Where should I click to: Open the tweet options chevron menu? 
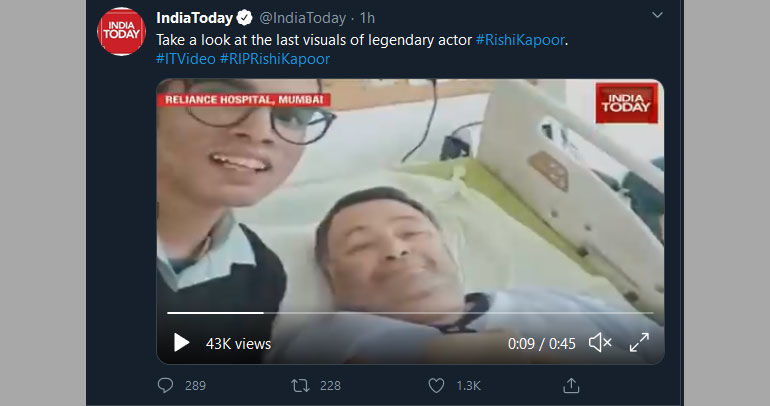point(657,16)
